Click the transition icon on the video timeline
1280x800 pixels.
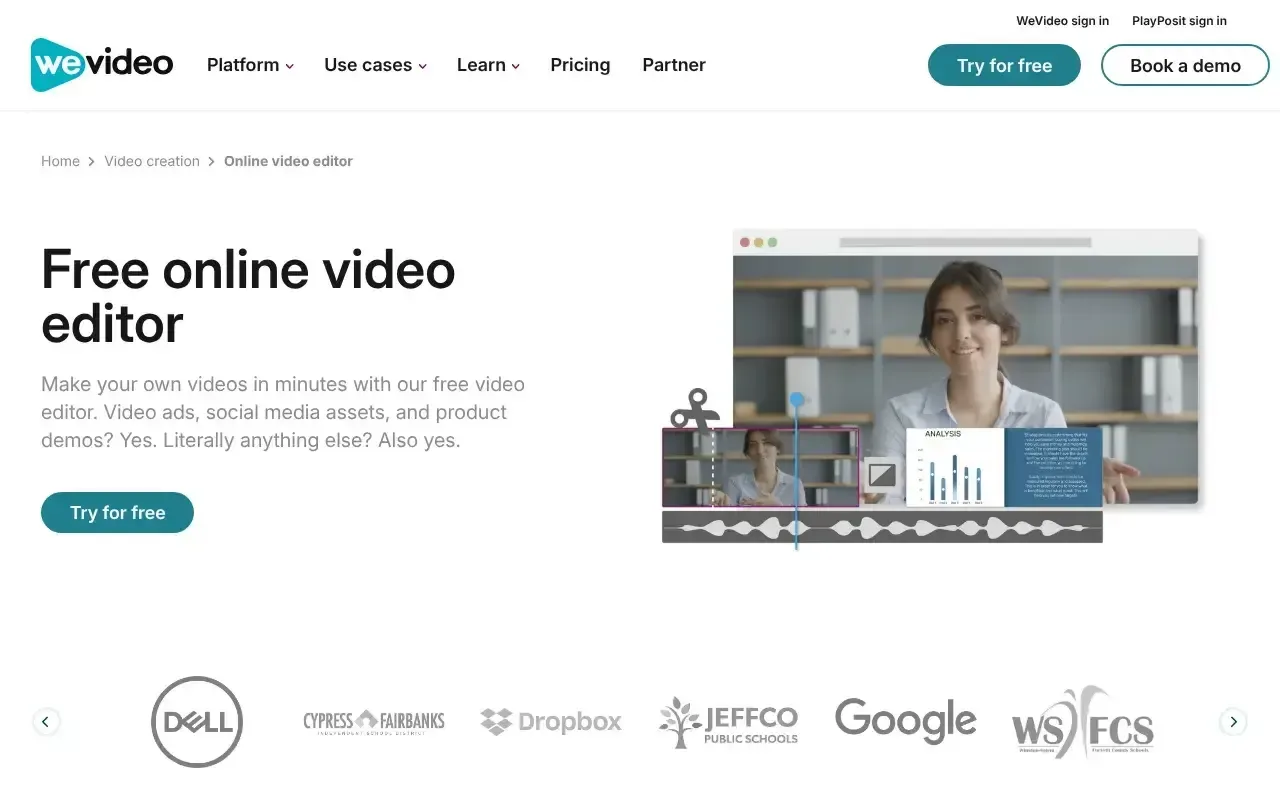tap(880, 475)
